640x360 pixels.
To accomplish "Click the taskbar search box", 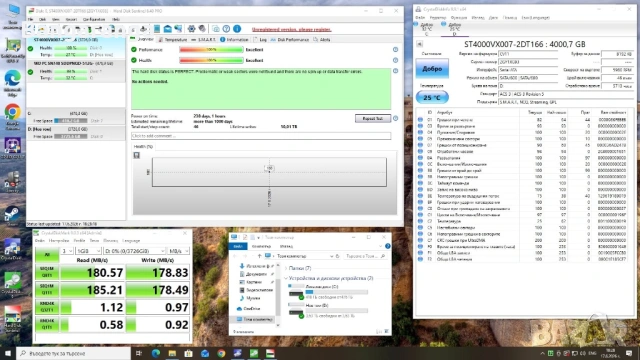I will (73, 353).
